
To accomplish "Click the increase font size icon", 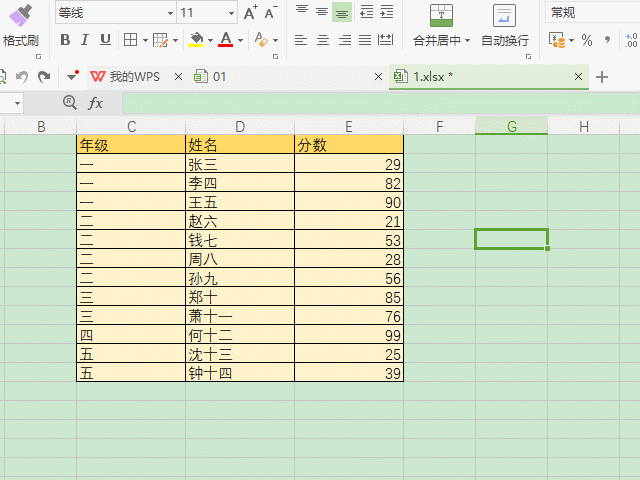I will (x=250, y=13).
